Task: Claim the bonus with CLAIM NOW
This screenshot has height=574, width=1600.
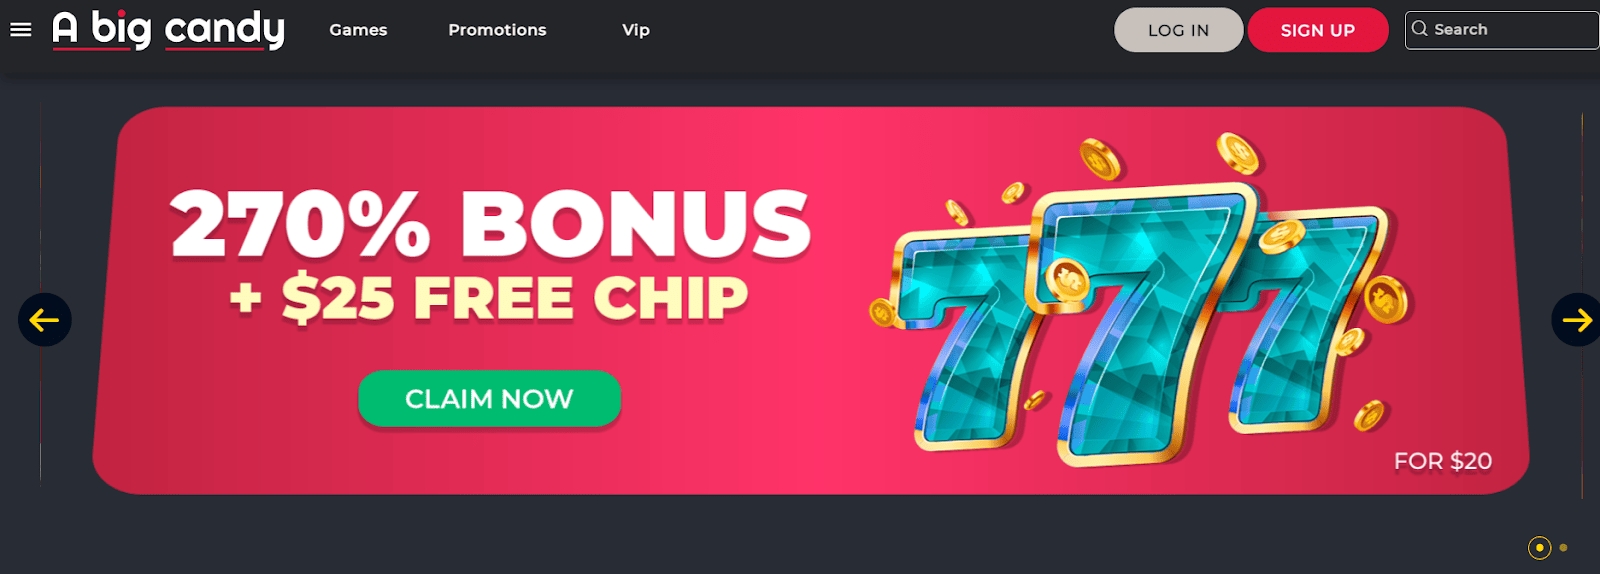Action: point(489,398)
